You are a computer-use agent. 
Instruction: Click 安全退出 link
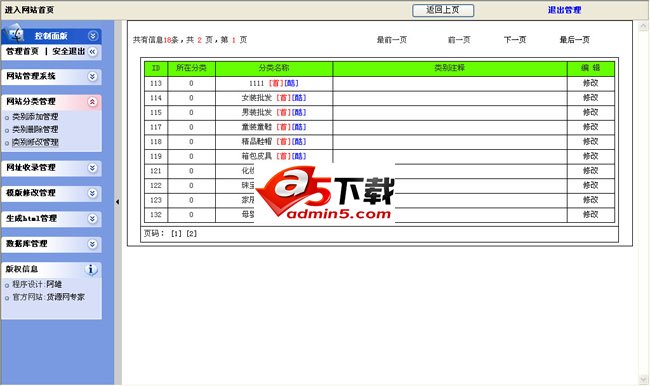(x=68, y=51)
